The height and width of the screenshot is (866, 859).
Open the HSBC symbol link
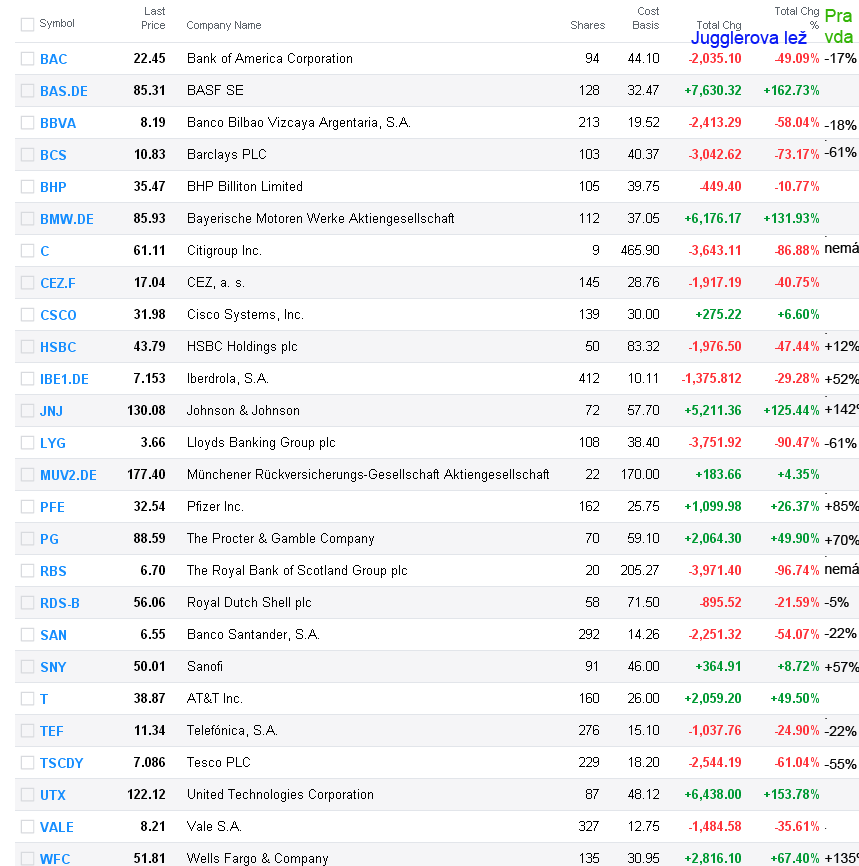[x=58, y=347]
